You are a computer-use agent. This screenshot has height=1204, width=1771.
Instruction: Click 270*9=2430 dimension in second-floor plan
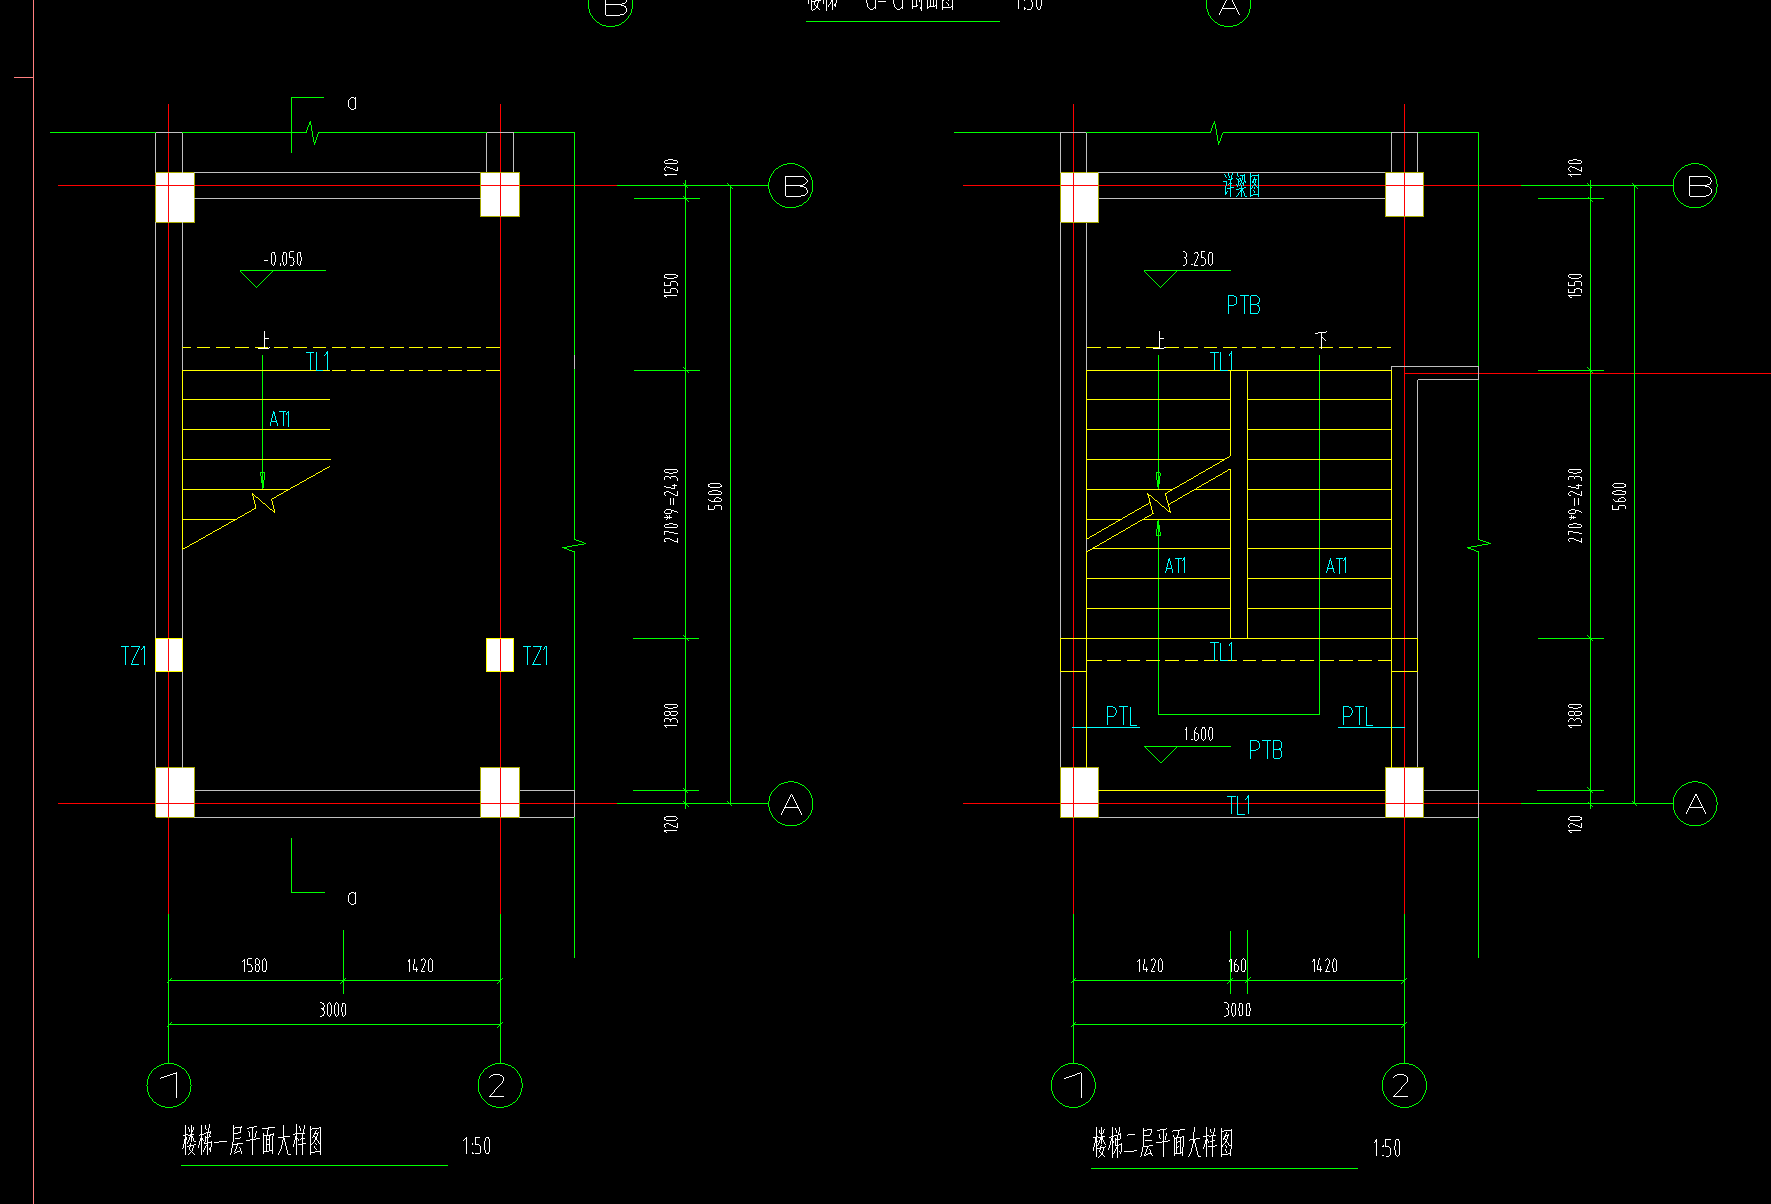point(1576,505)
